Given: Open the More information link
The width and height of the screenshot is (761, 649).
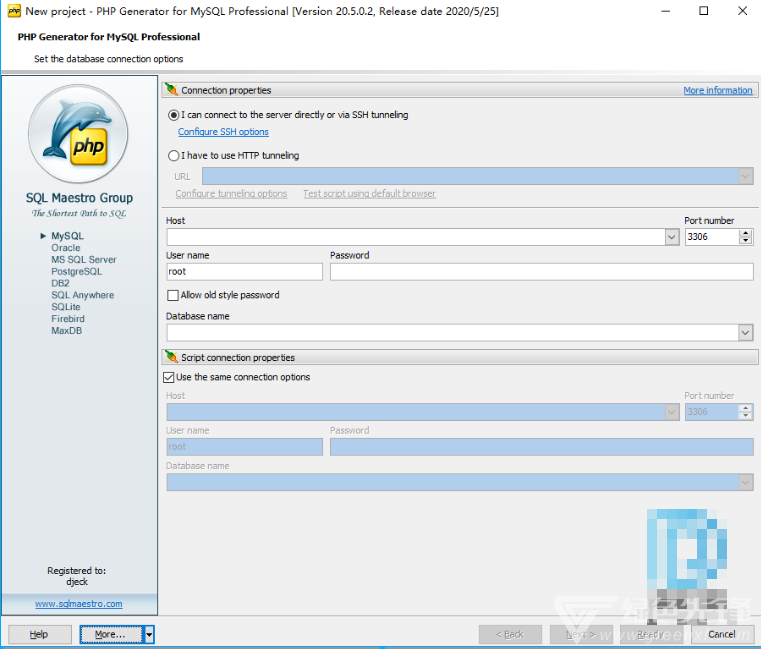Looking at the screenshot, I should pos(718,90).
